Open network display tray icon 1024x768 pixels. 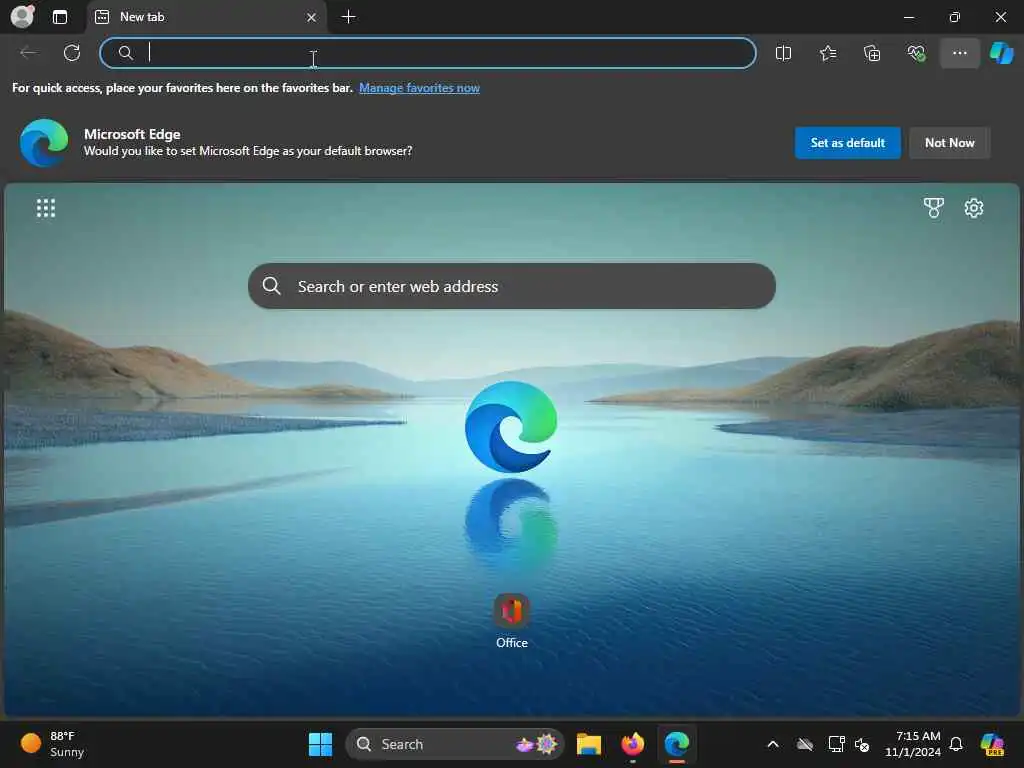click(836, 744)
